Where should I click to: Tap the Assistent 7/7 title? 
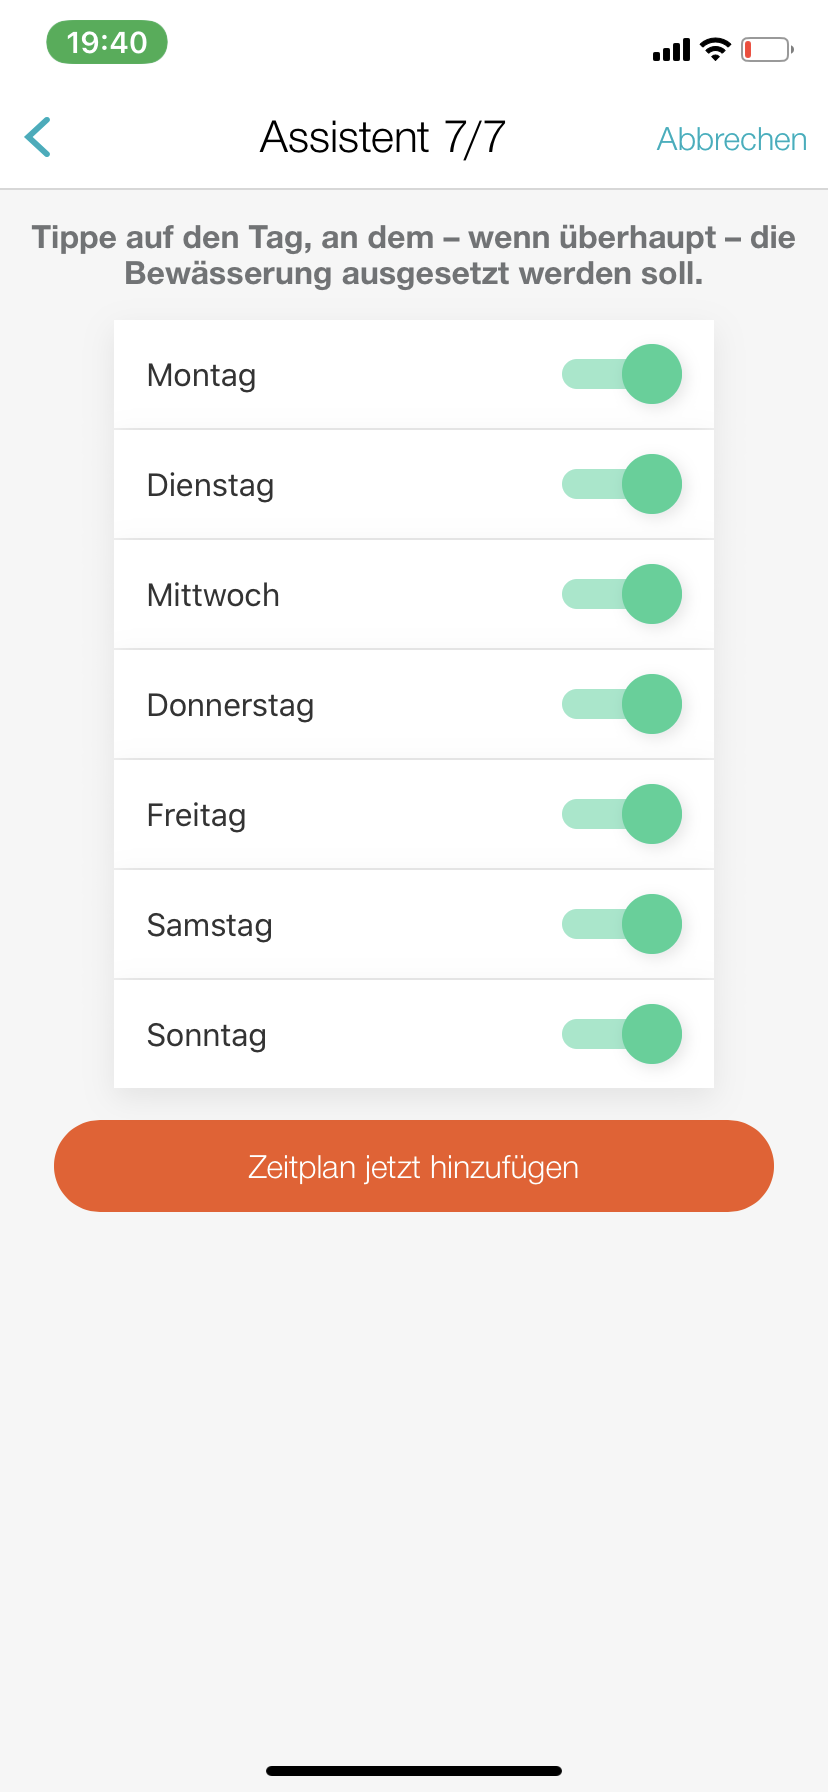pyautogui.click(x=383, y=138)
